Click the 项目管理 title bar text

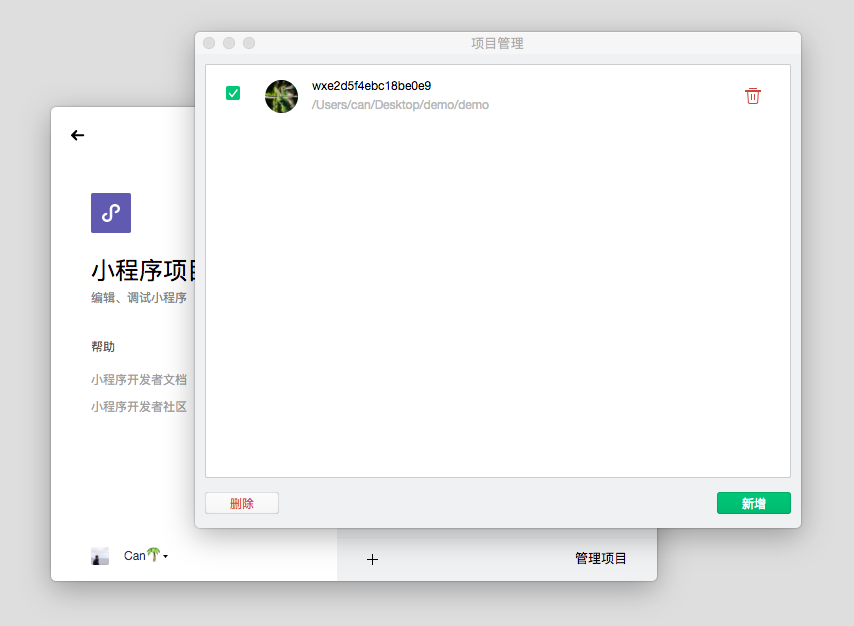click(497, 43)
